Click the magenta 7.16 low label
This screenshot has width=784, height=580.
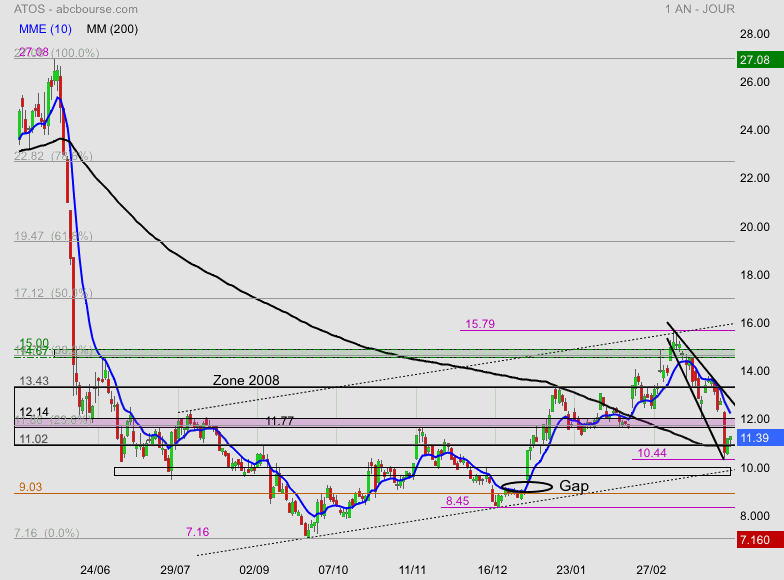[x=198, y=532]
